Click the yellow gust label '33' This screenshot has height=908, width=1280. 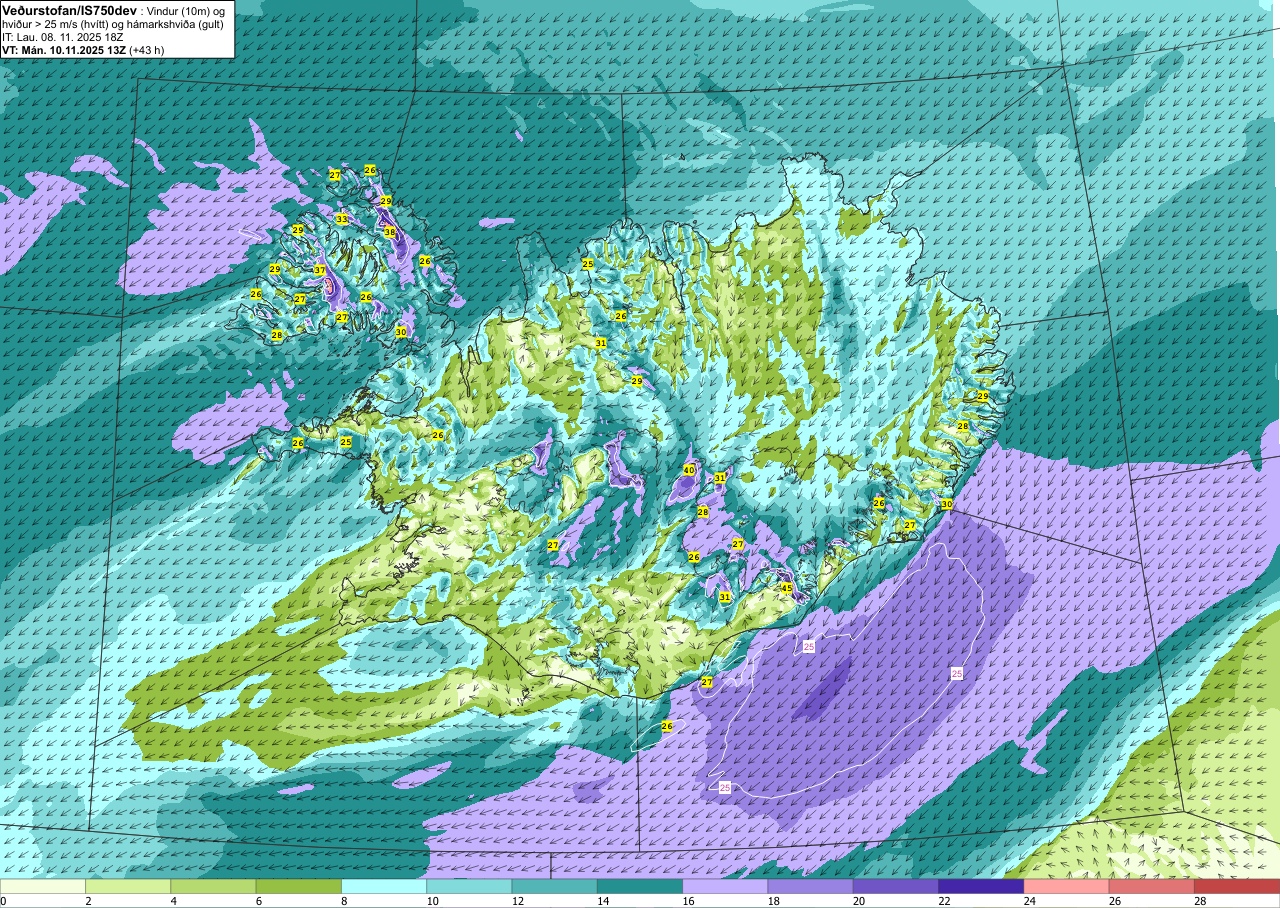point(342,219)
